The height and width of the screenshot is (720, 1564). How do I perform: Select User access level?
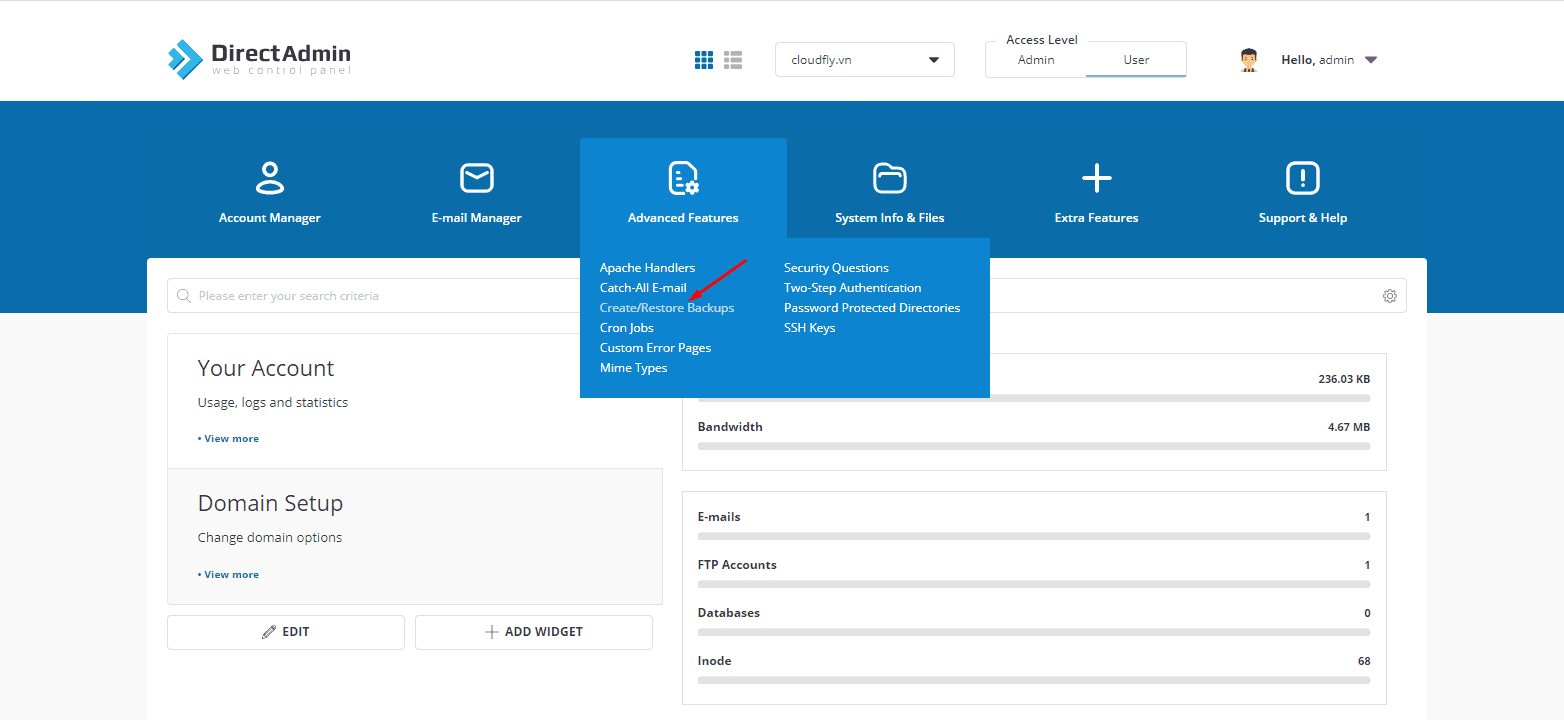coord(1136,60)
